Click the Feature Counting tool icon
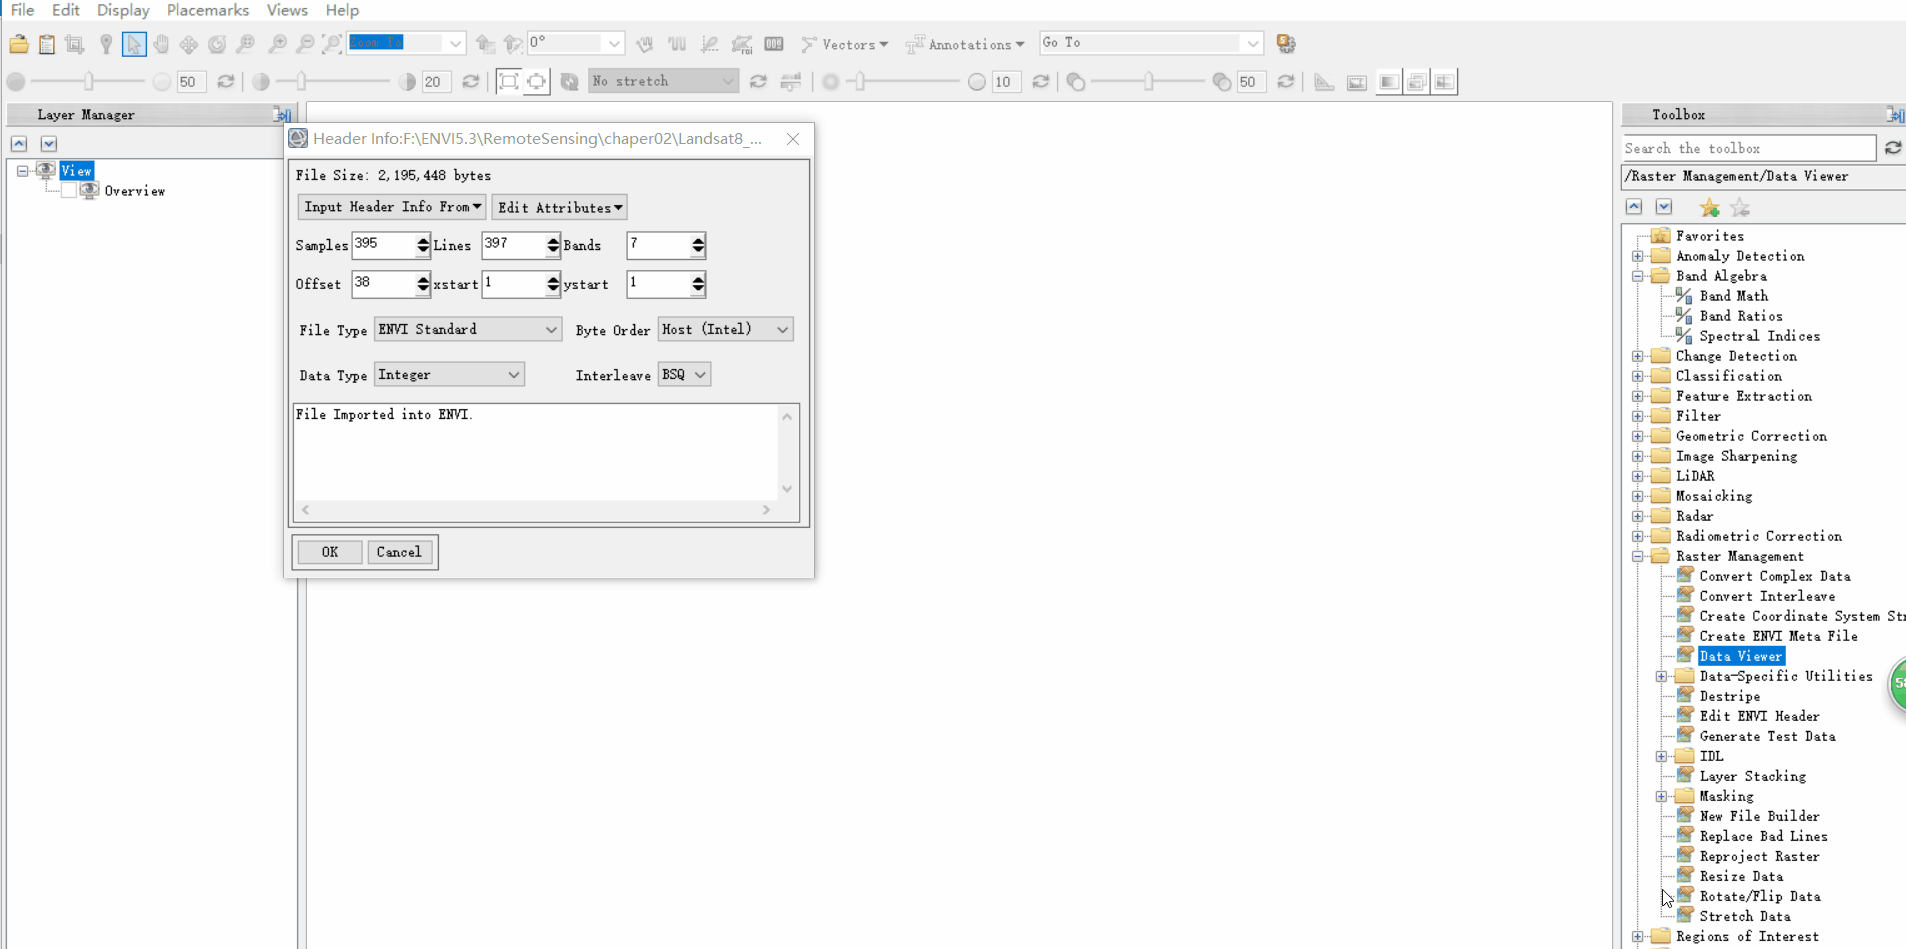 [x=774, y=44]
